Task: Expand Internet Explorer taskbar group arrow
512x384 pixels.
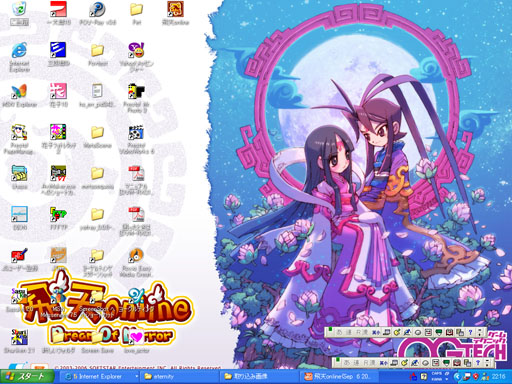Action: click(136, 377)
